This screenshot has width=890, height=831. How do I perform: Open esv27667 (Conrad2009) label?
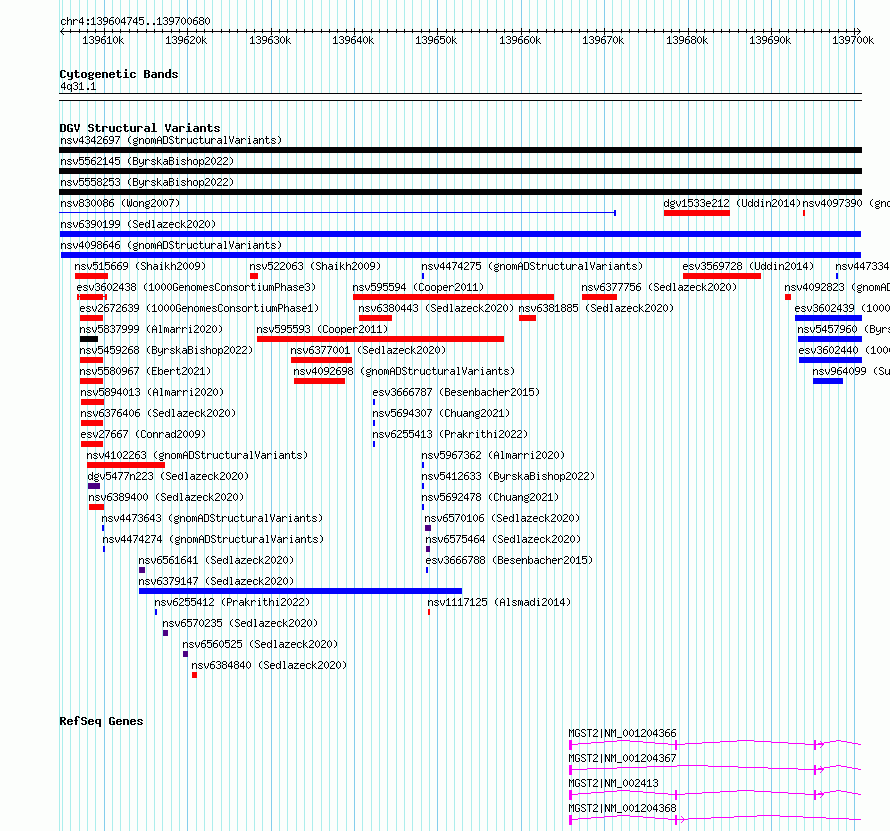(x=143, y=434)
